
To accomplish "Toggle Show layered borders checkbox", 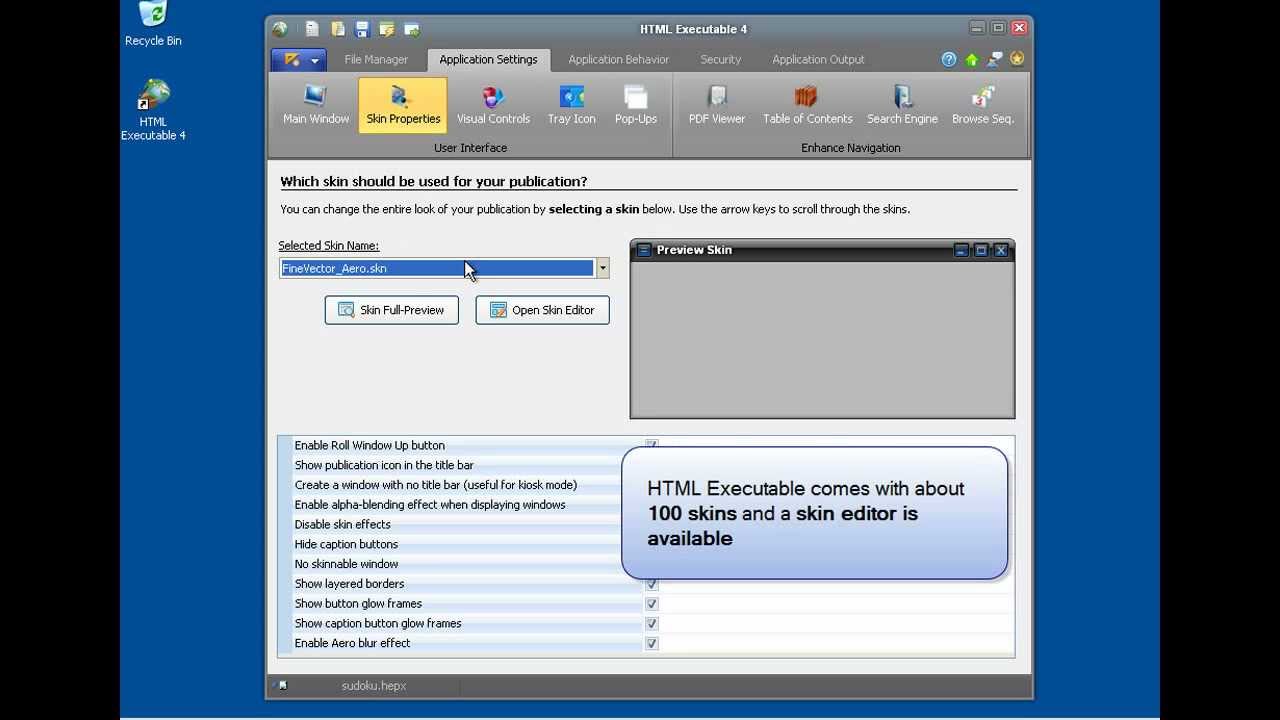I will [651, 584].
